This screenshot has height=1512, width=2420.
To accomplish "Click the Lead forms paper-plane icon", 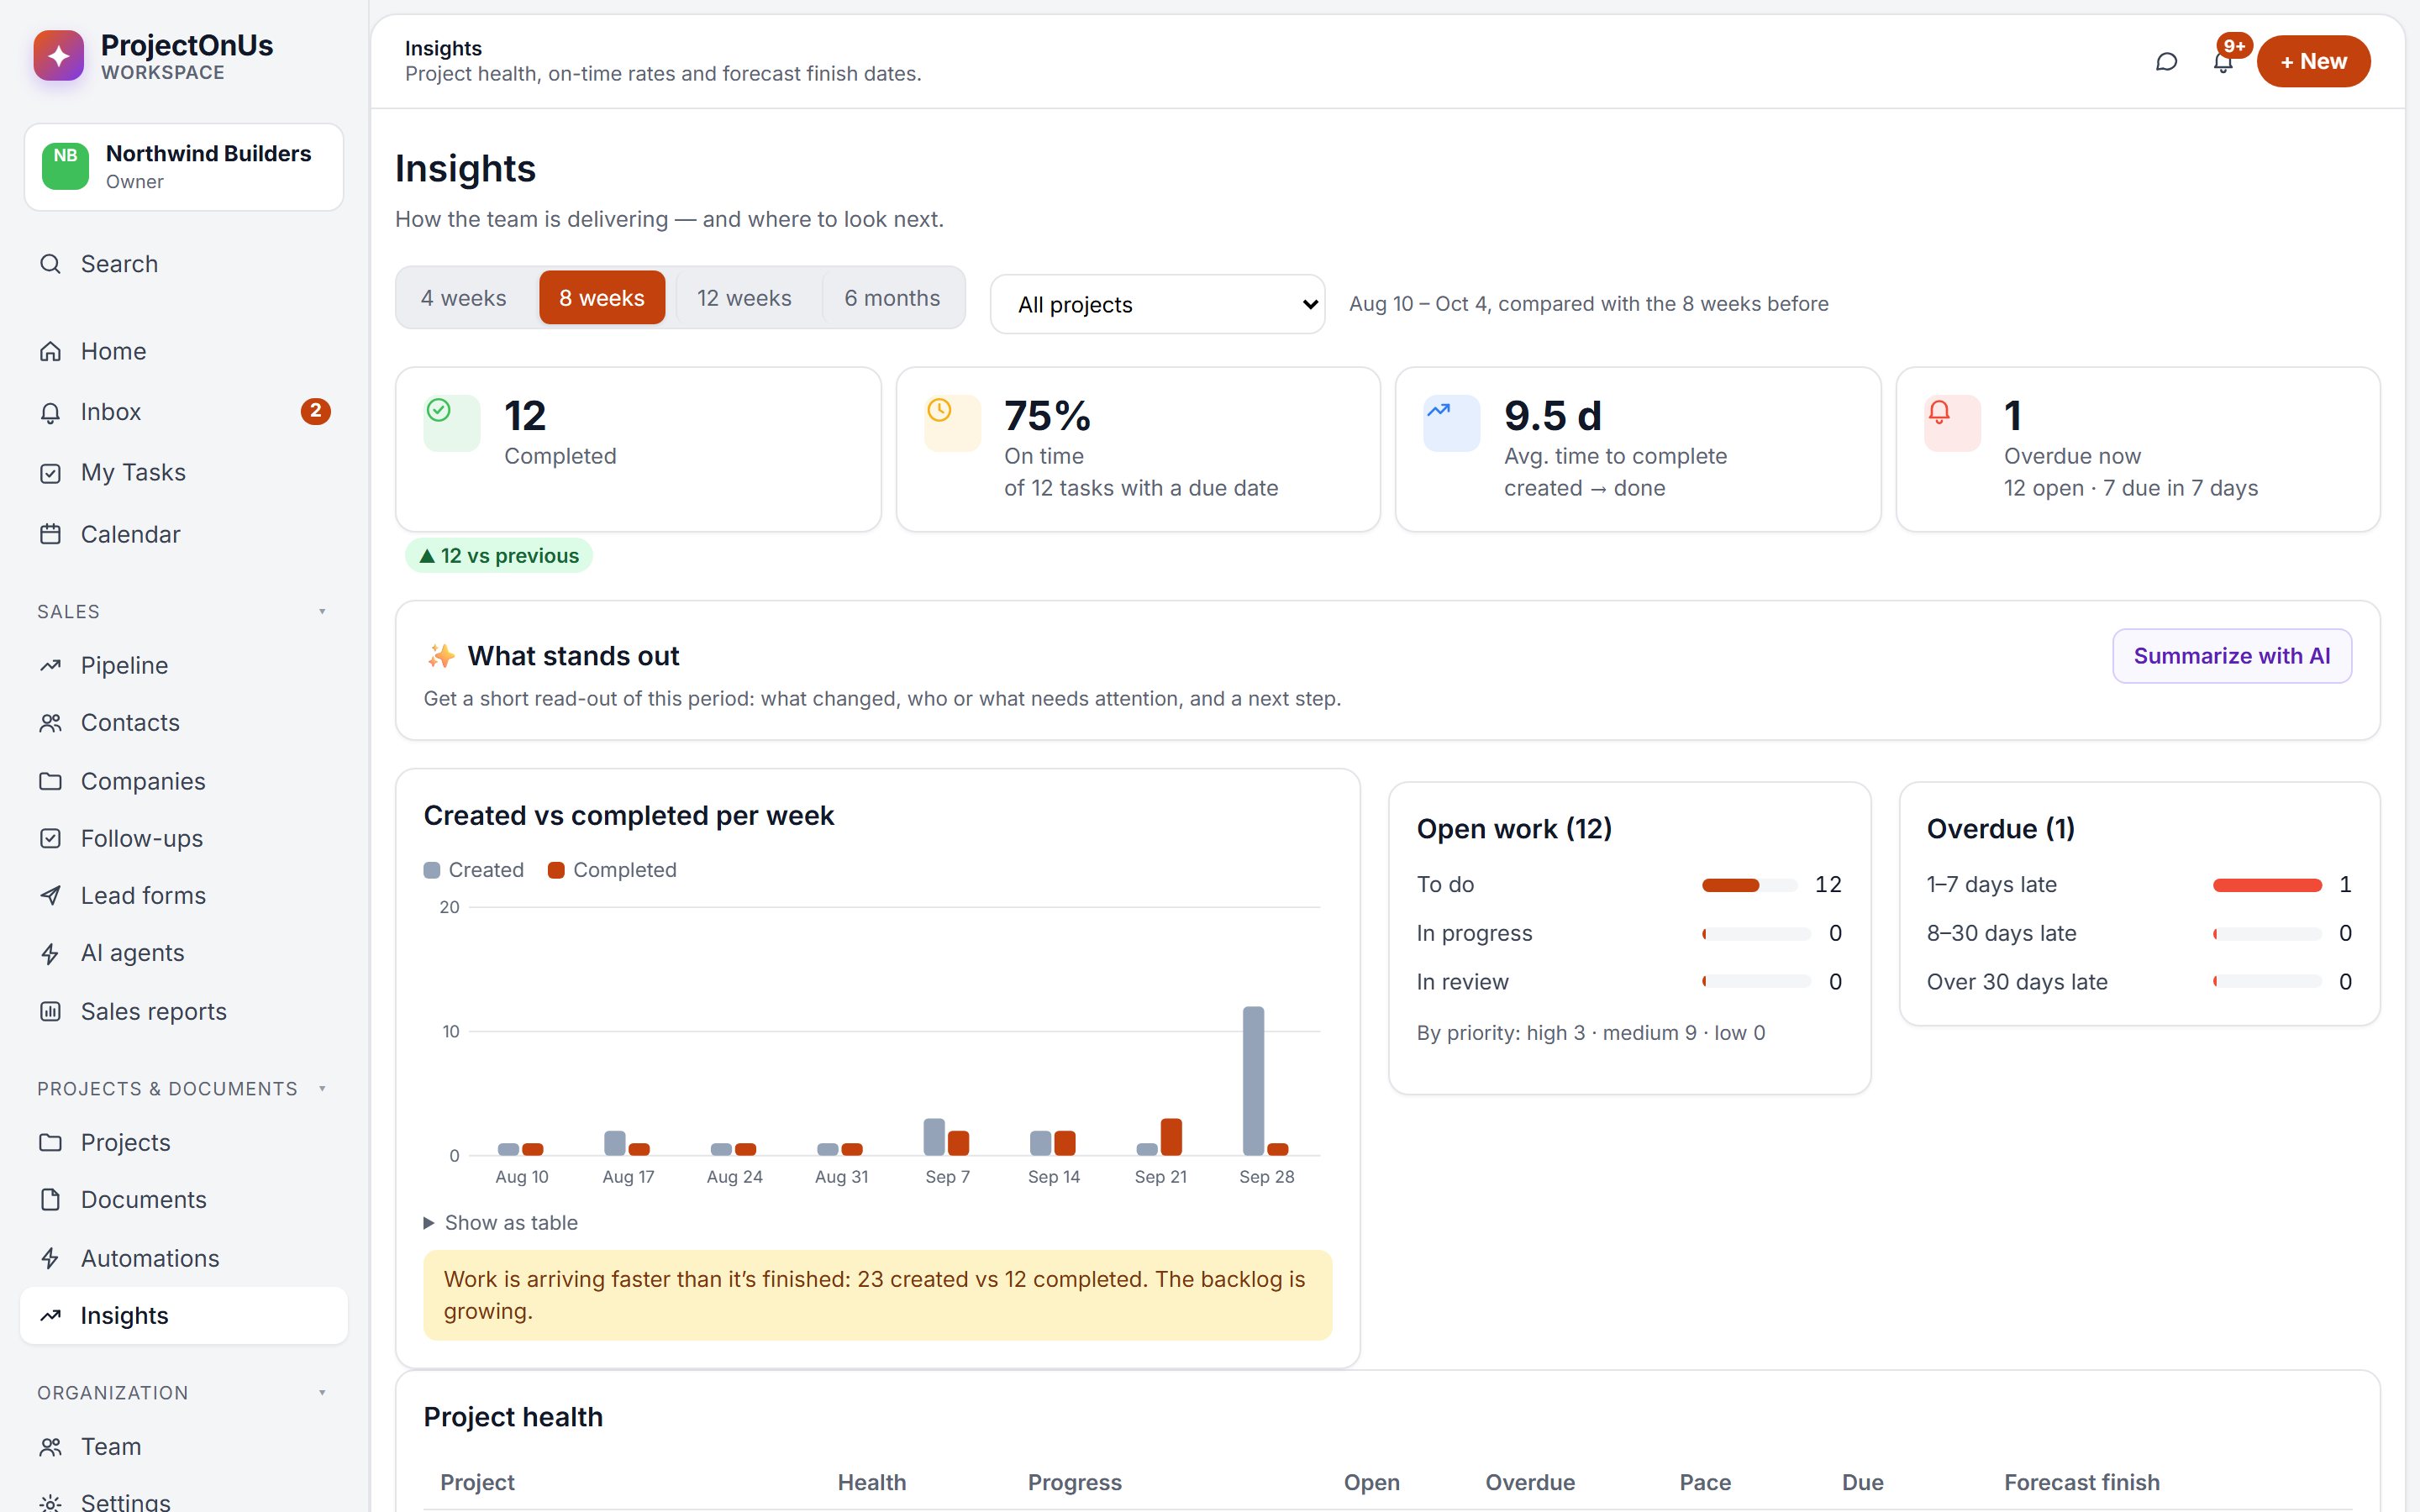I will pos(50,895).
